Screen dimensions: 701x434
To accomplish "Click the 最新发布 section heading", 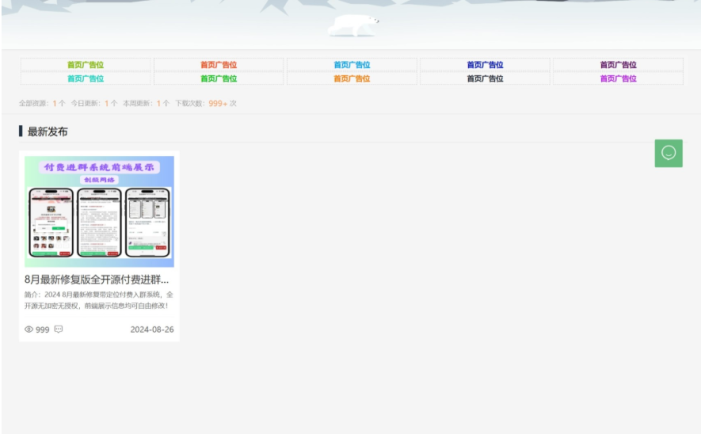I will coord(47,131).
